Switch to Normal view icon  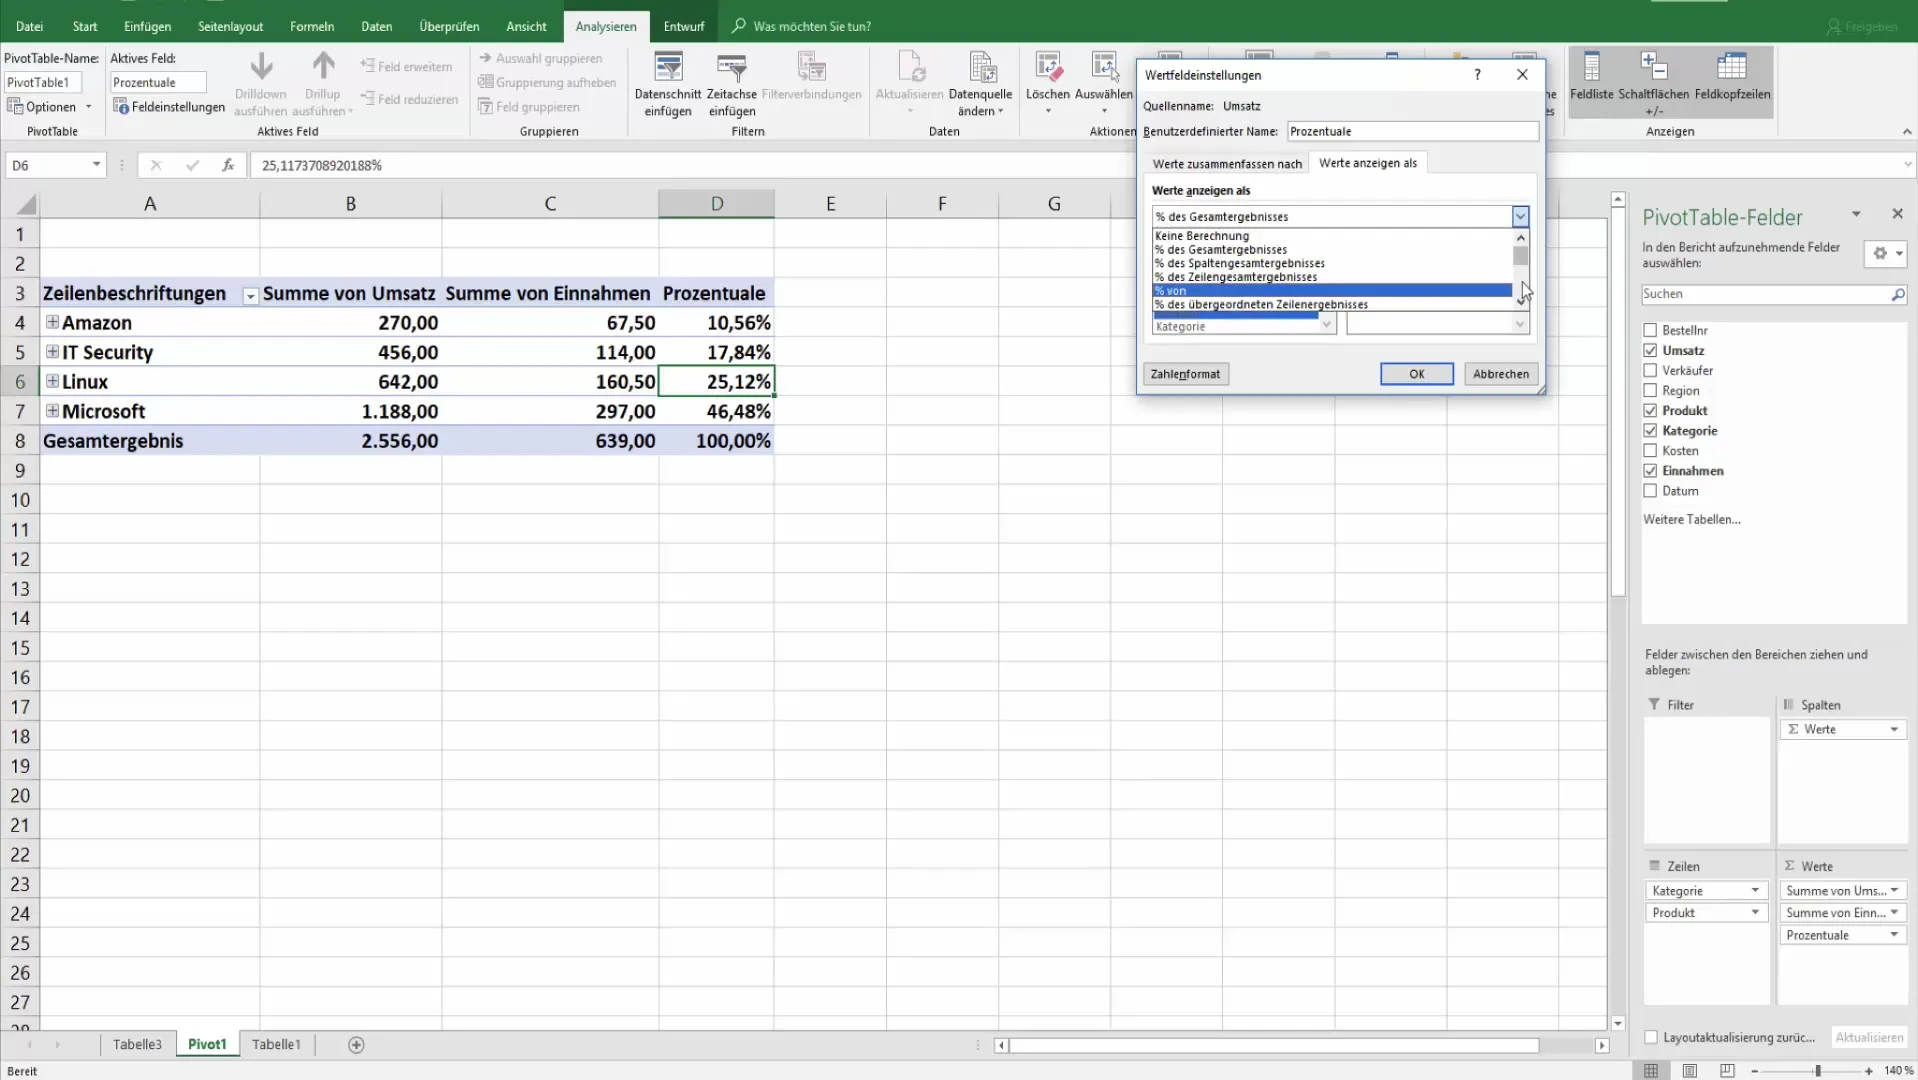tap(1651, 1070)
